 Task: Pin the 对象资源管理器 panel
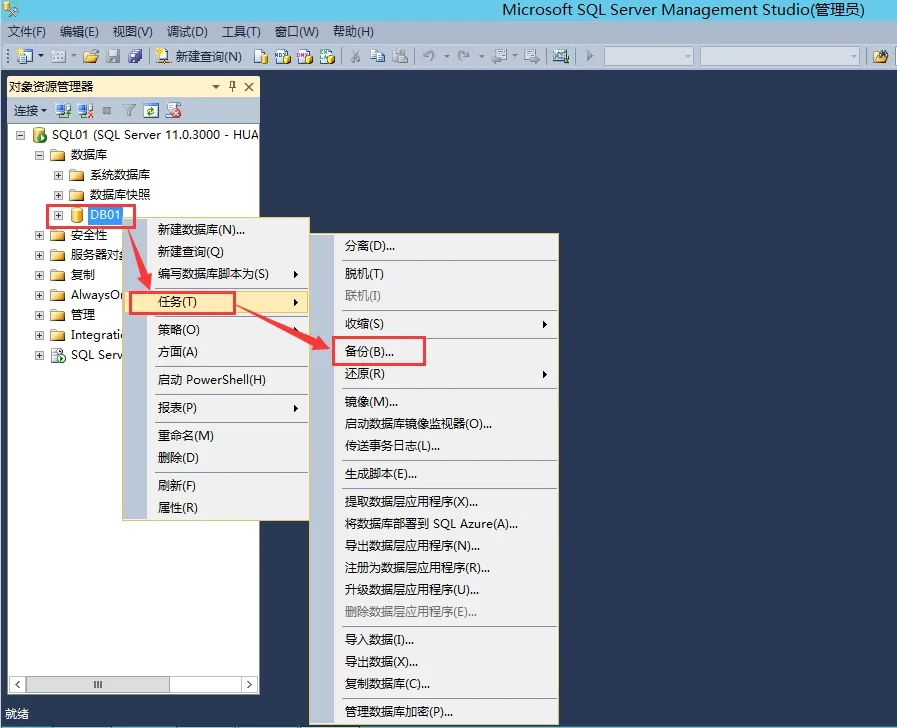tap(232, 86)
